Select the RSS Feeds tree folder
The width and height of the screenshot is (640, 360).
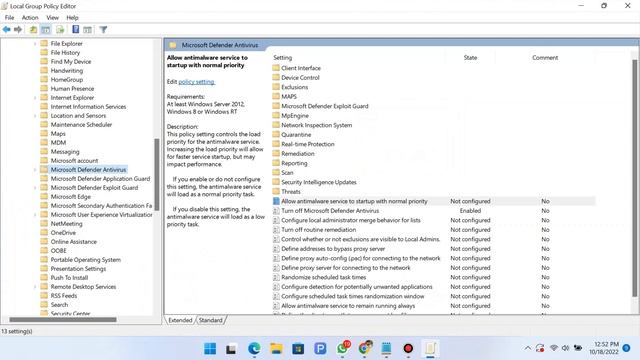coord(64,296)
